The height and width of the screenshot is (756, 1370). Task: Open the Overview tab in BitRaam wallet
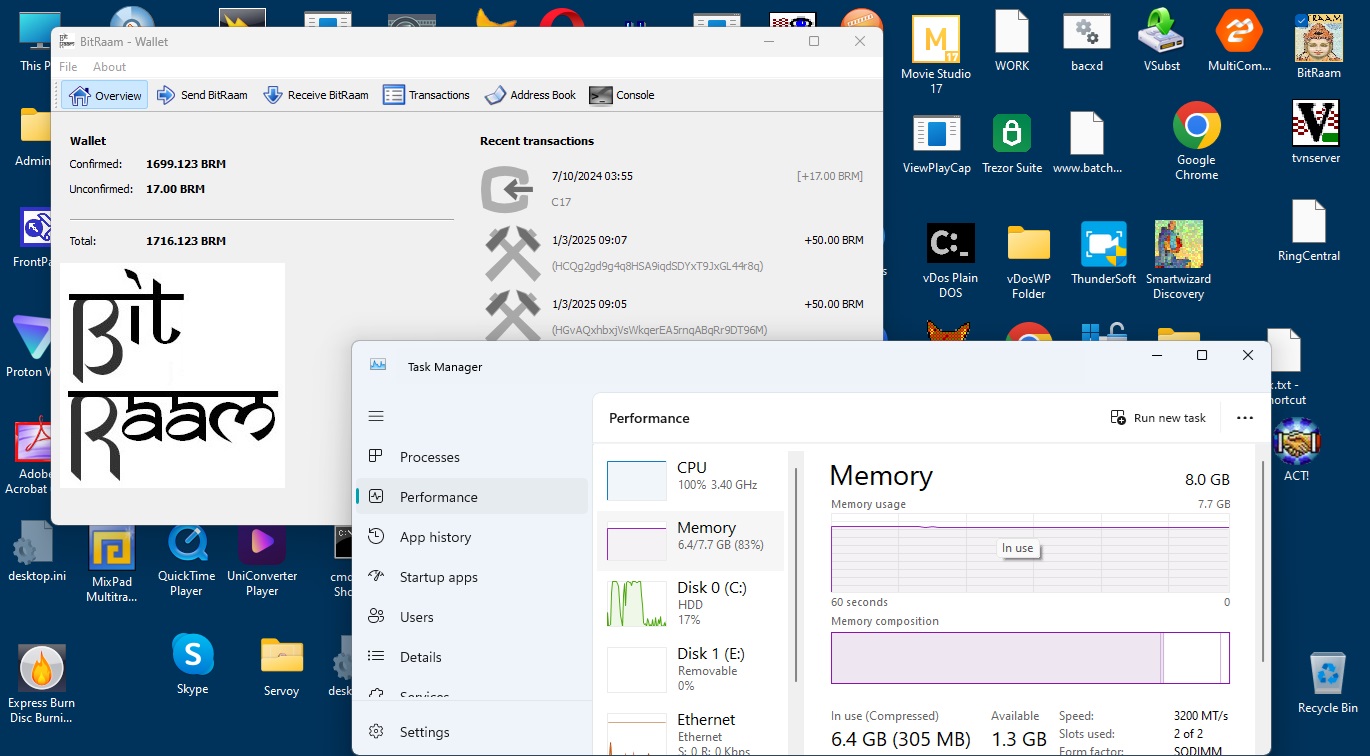coord(105,95)
